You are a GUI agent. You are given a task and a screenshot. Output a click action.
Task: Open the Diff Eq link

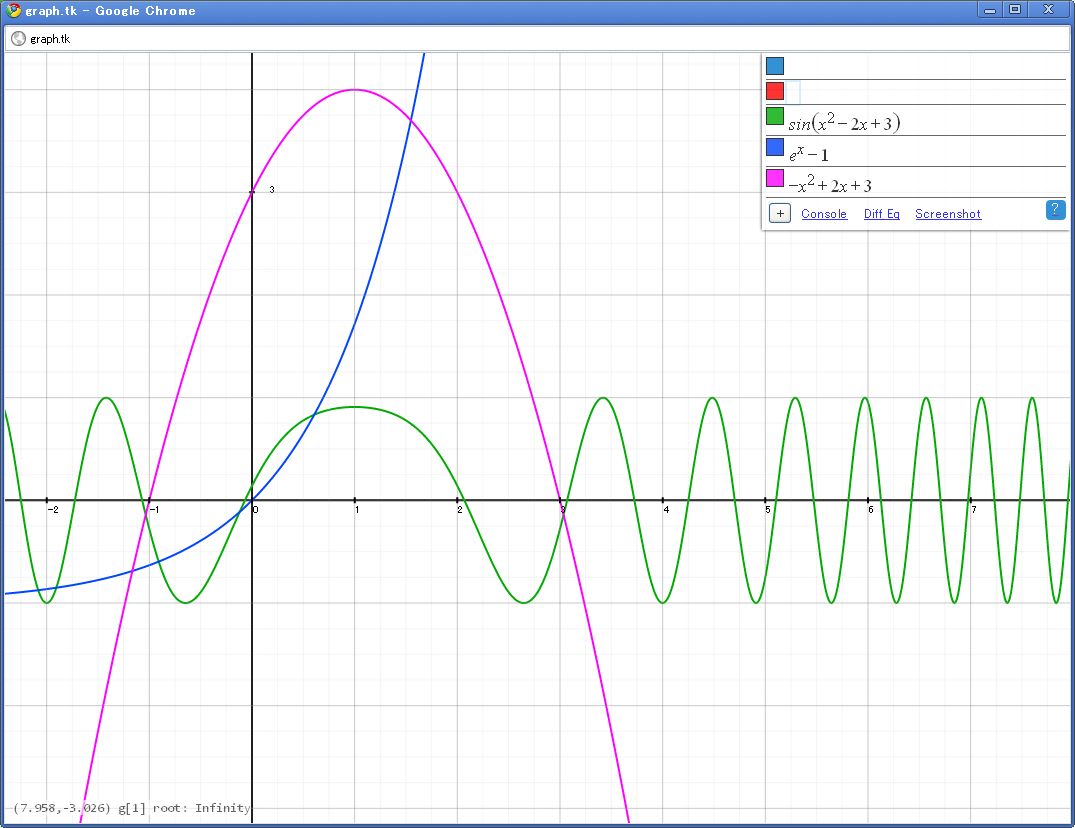[x=881, y=214]
